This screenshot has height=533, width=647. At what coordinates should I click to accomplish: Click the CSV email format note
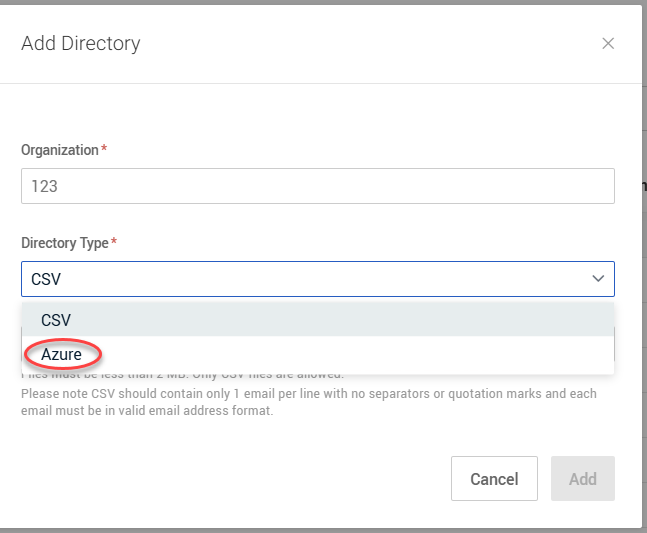(300, 403)
